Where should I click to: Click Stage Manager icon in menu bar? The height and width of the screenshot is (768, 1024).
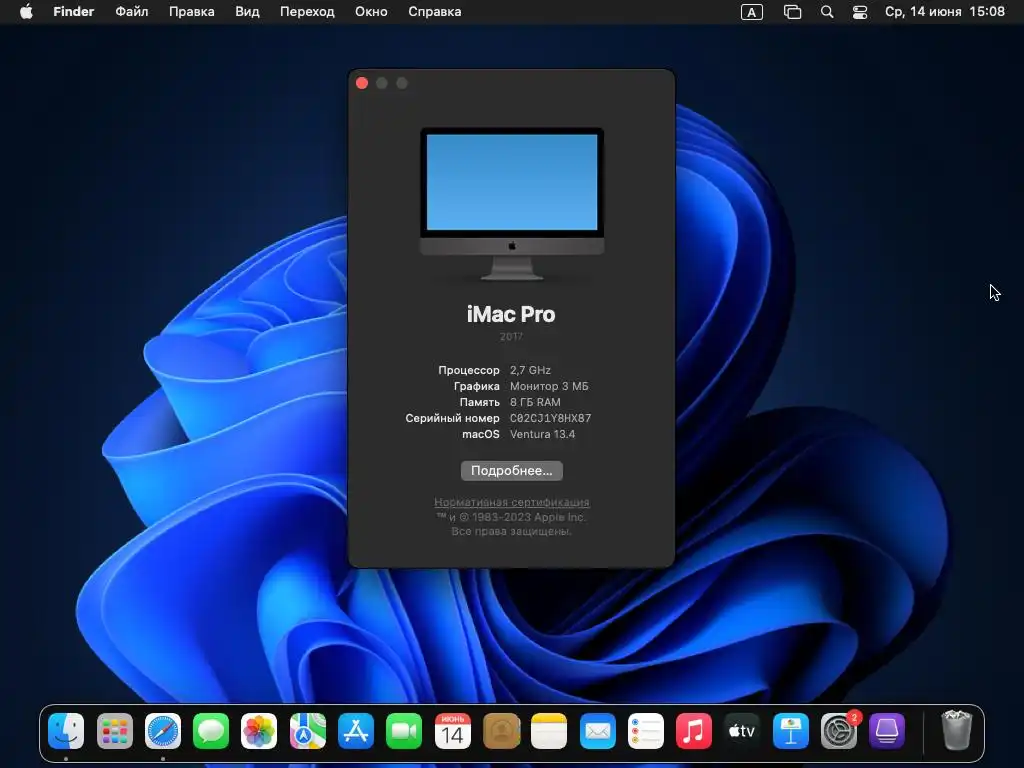792,12
